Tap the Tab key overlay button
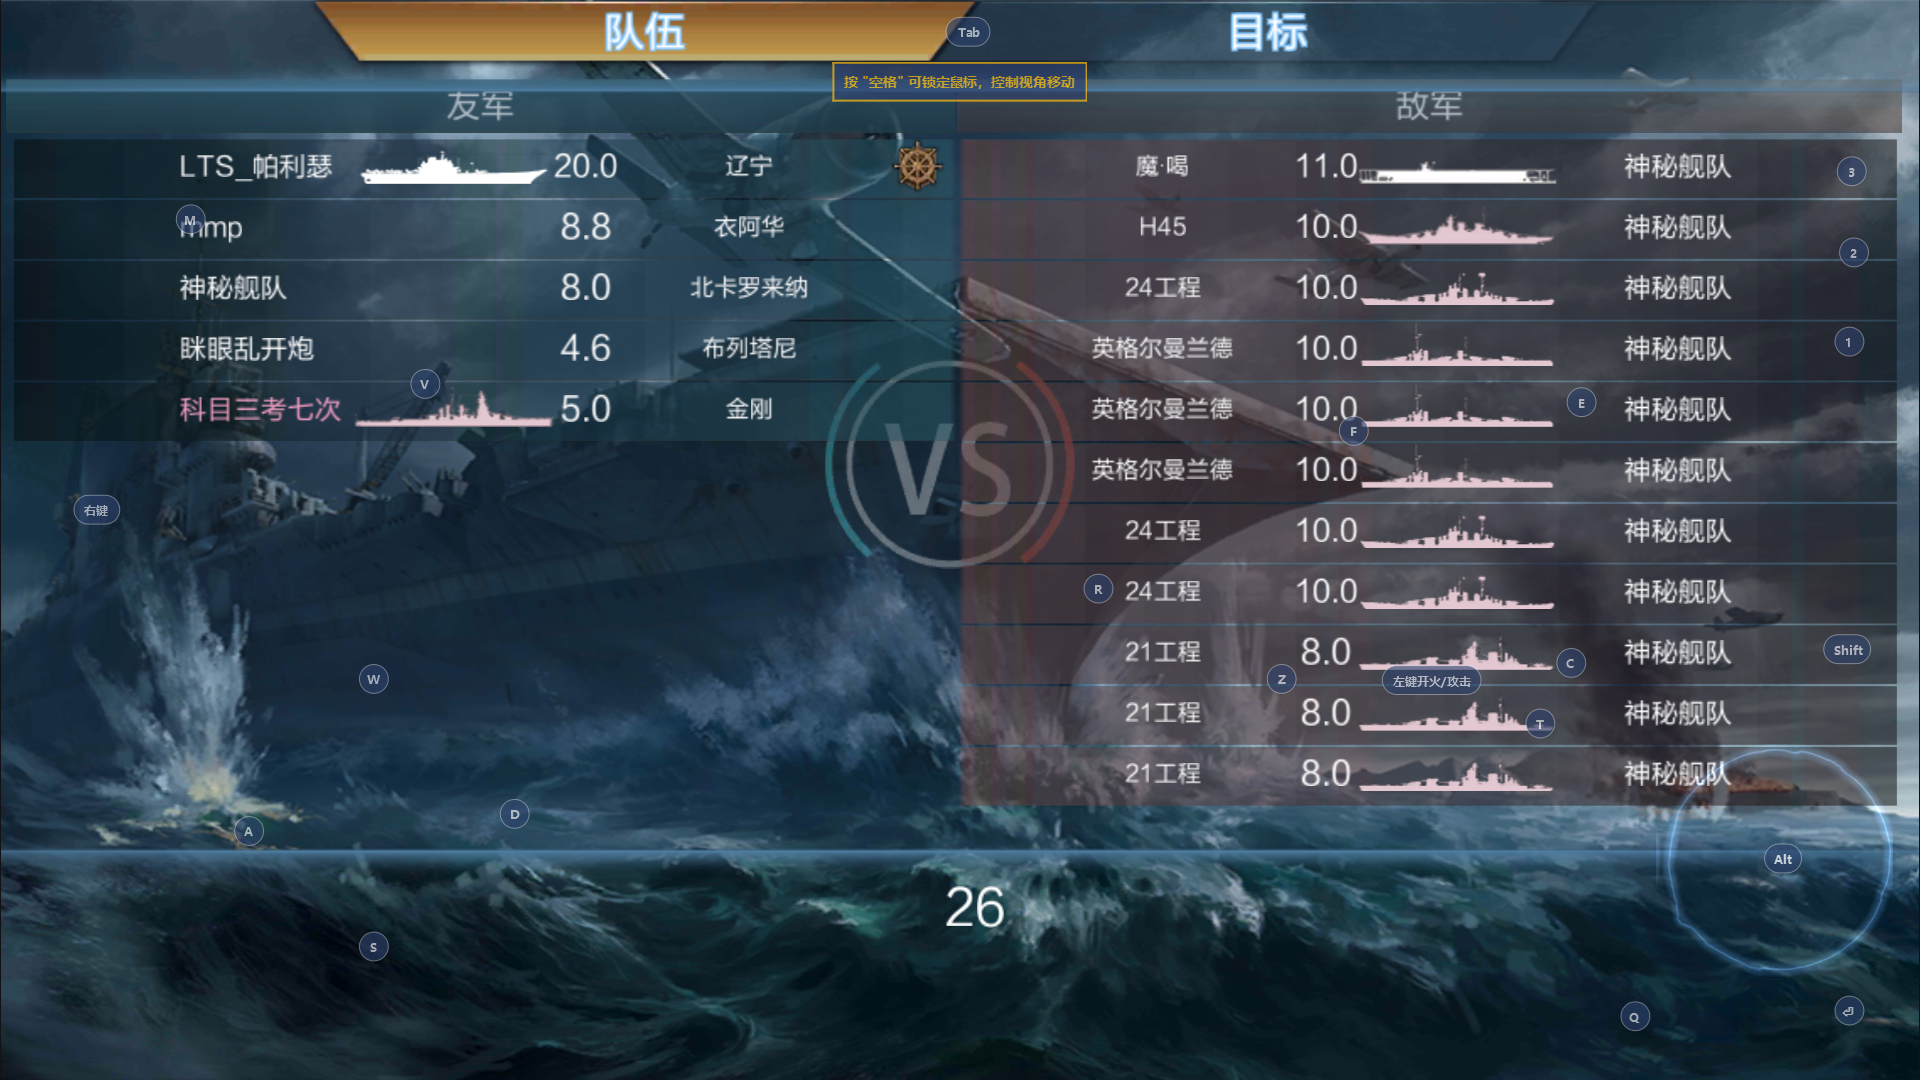1920x1080 pixels. tap(968, 32)
